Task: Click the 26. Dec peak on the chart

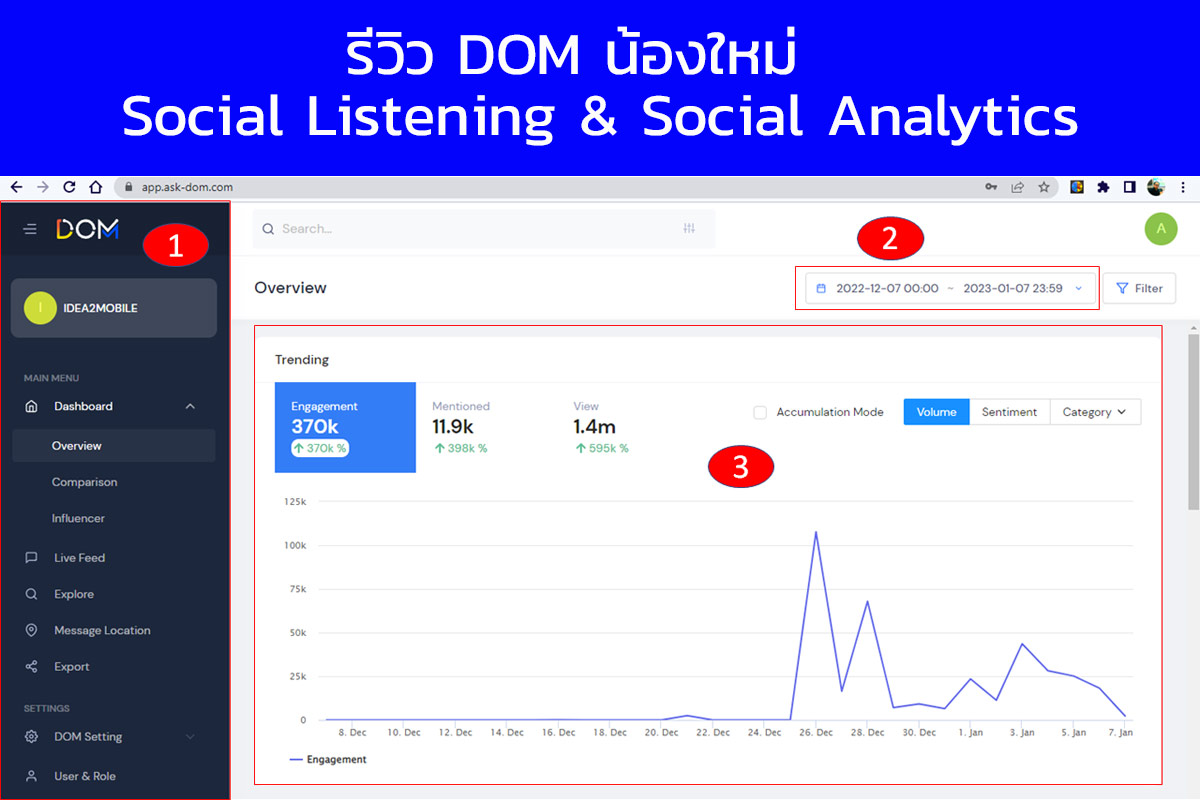Action: 816,532
